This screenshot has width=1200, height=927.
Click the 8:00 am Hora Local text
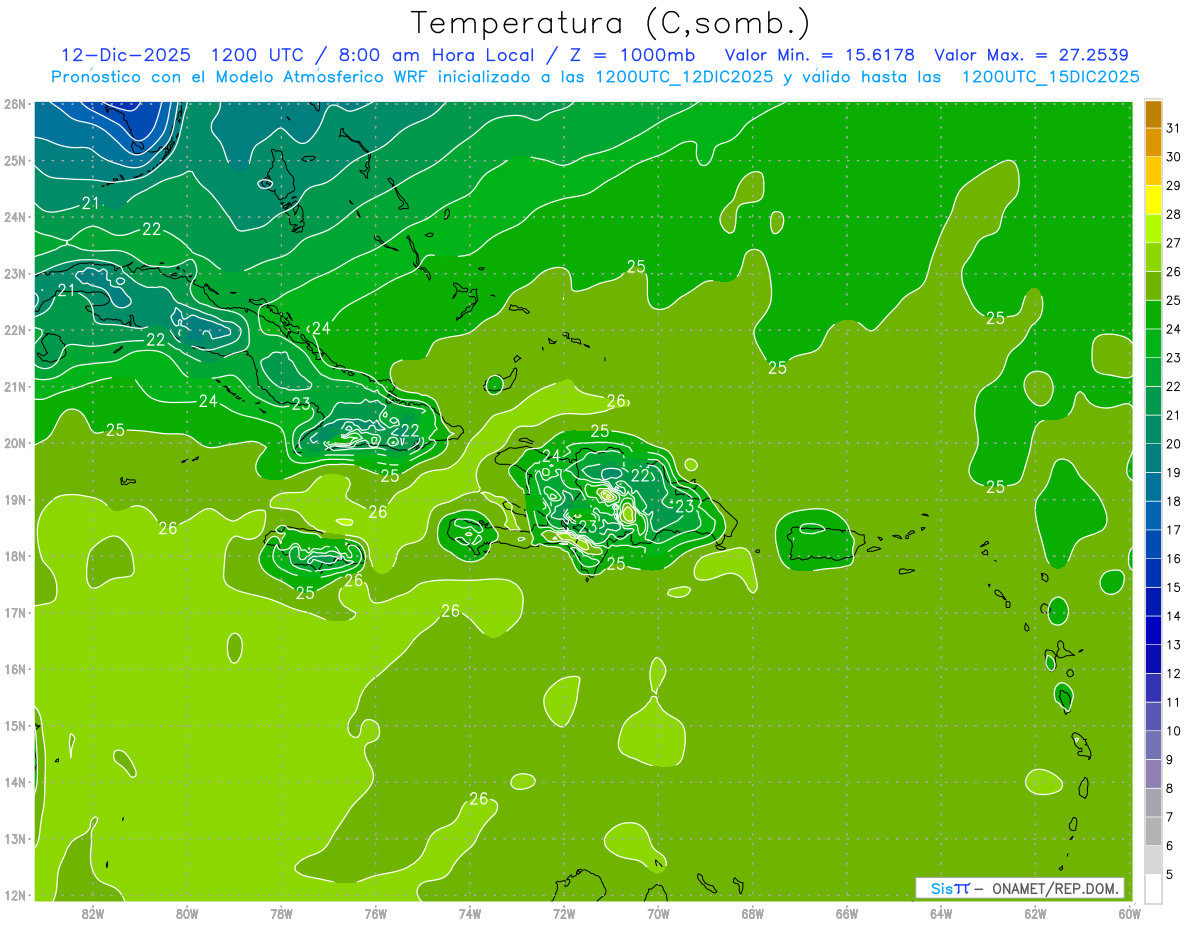[x=438, y=54]
